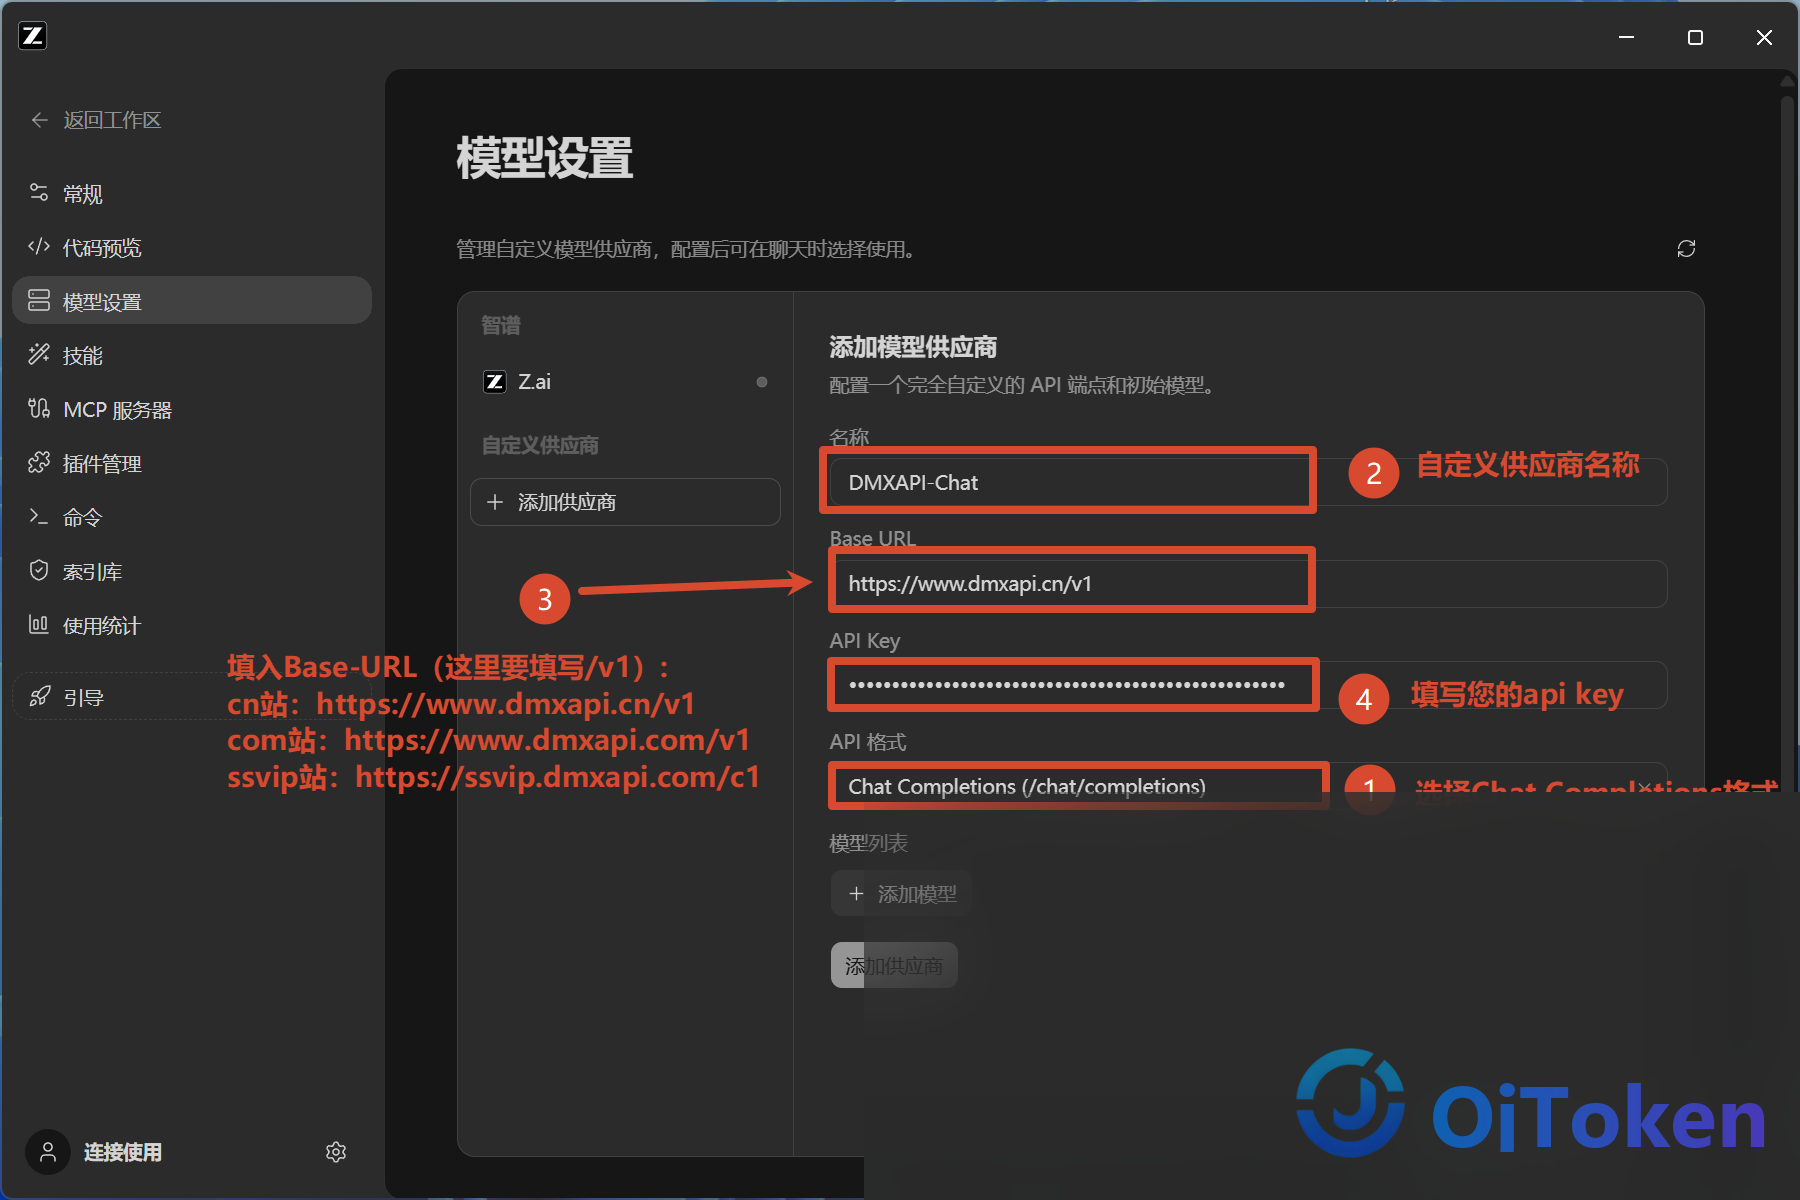Maximize the application window
This screenshot has height=1200, width=1800.
(x=1695, y=37)
